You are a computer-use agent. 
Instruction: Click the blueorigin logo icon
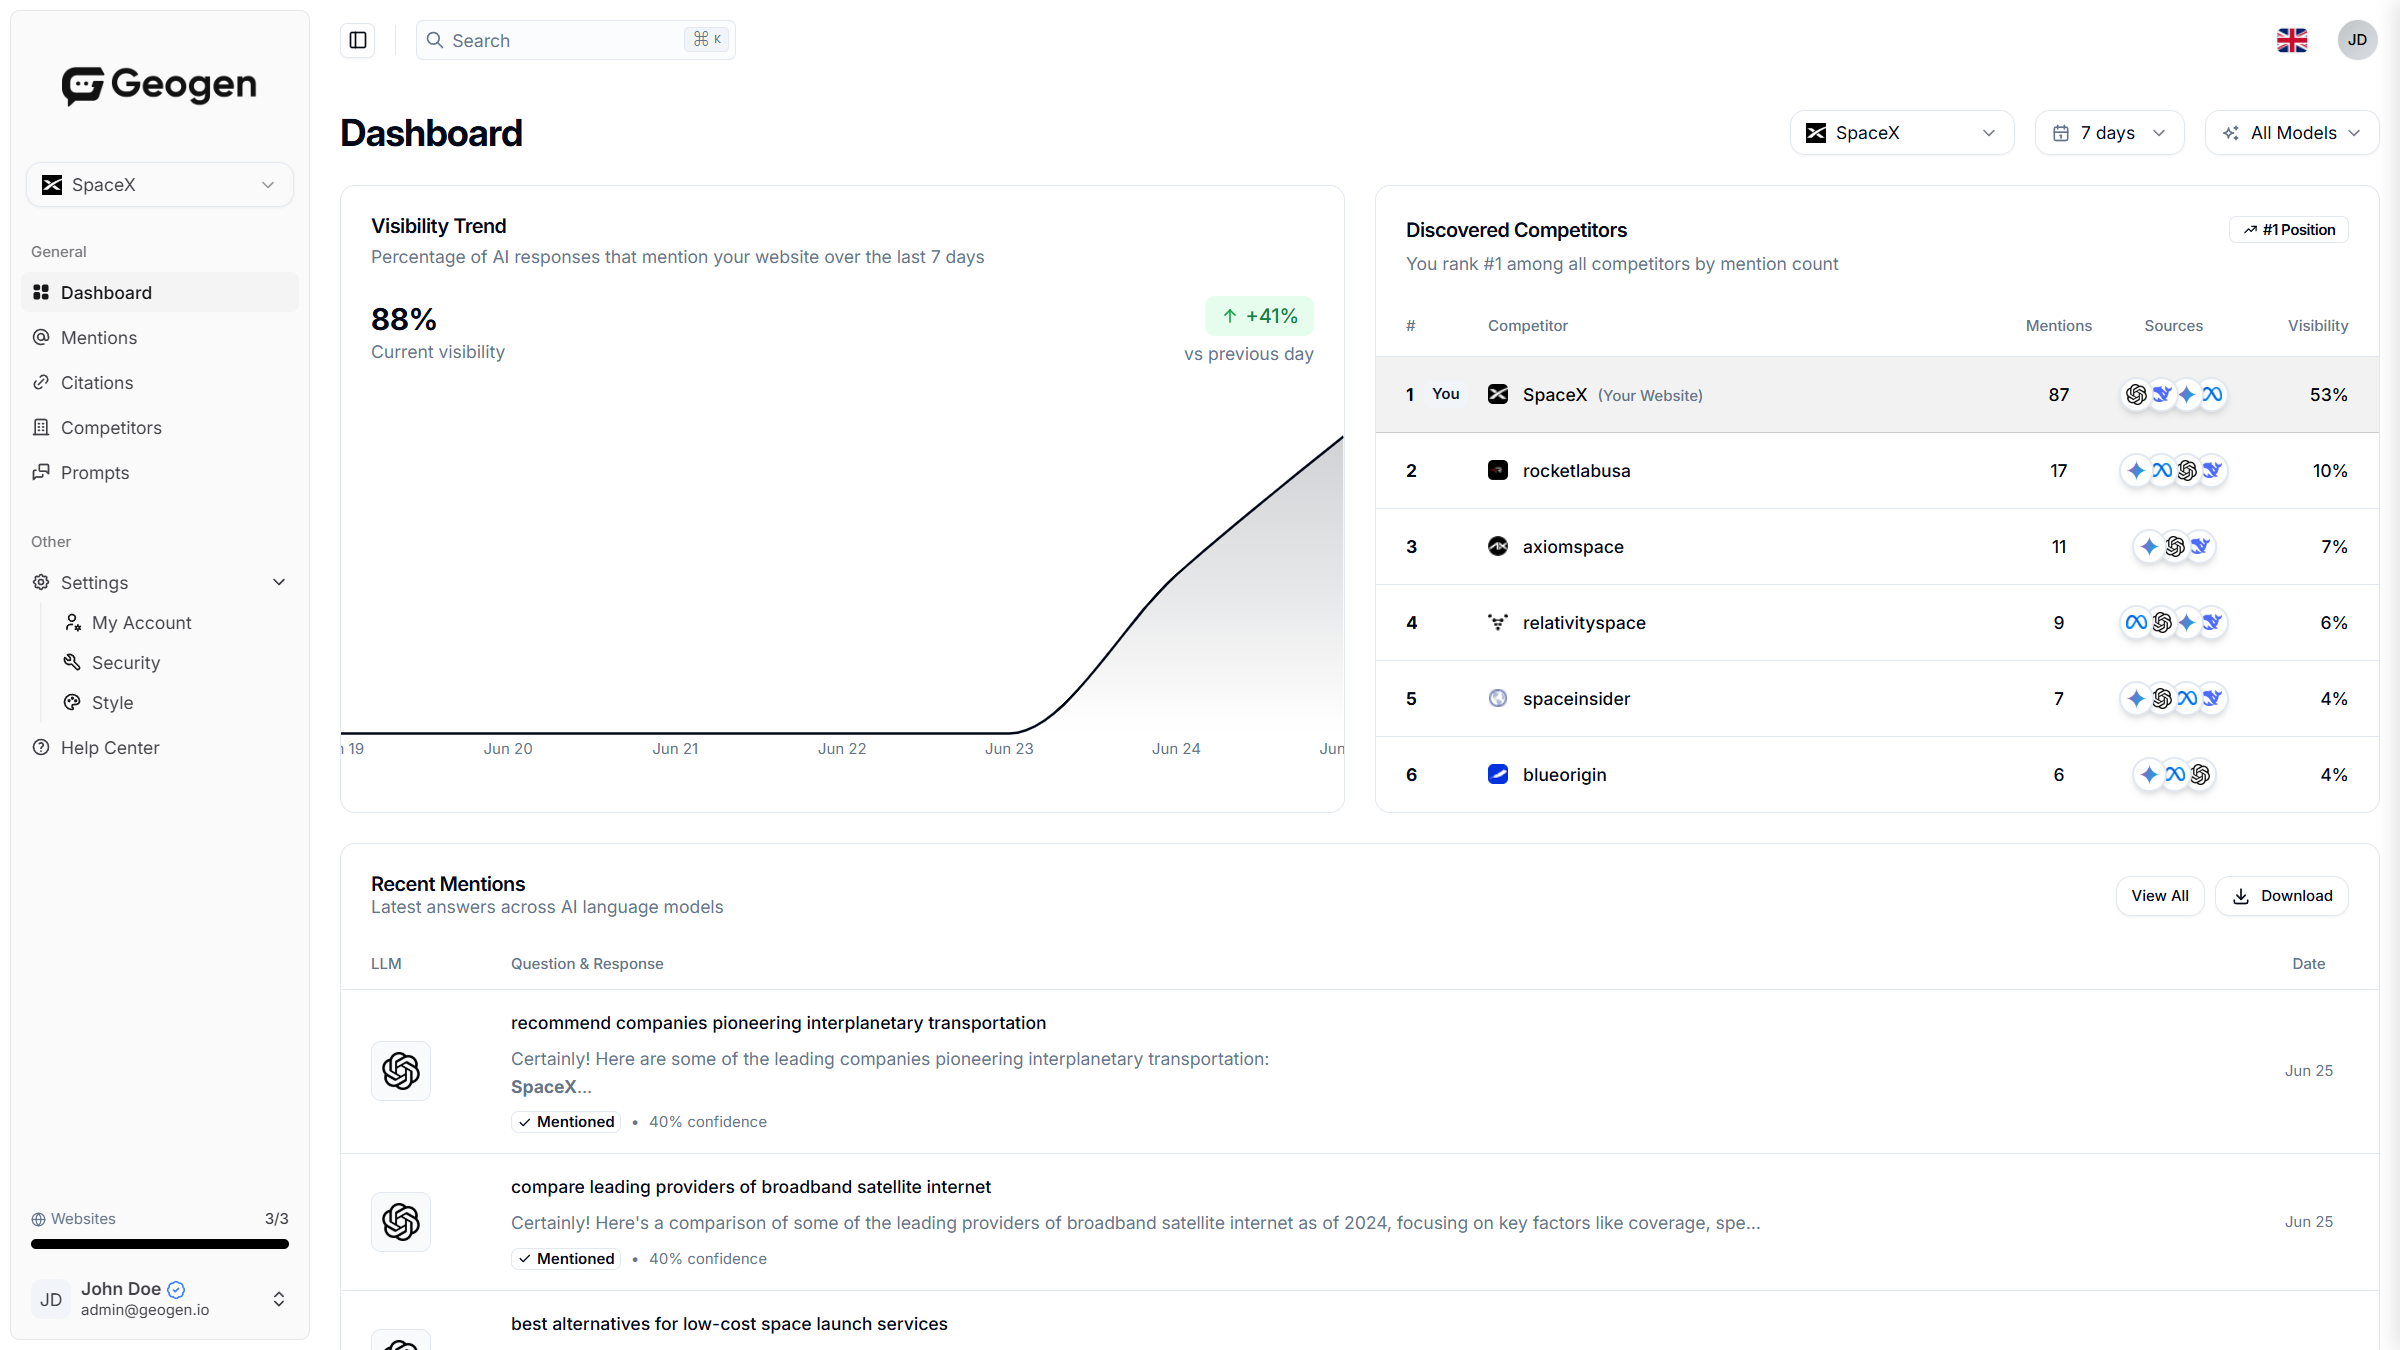(x=1498, y=774)
